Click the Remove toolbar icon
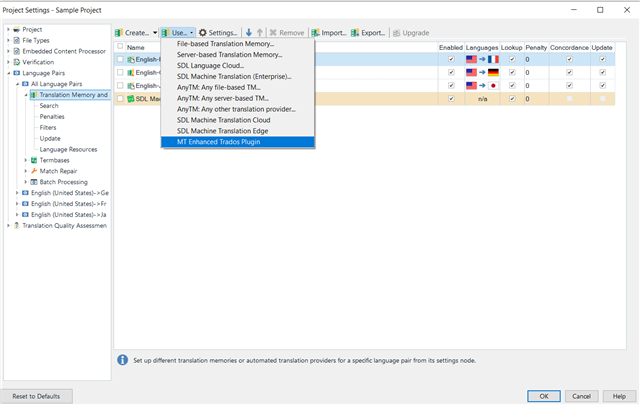This screenshot has height=405, width=640. pos(273,33)
